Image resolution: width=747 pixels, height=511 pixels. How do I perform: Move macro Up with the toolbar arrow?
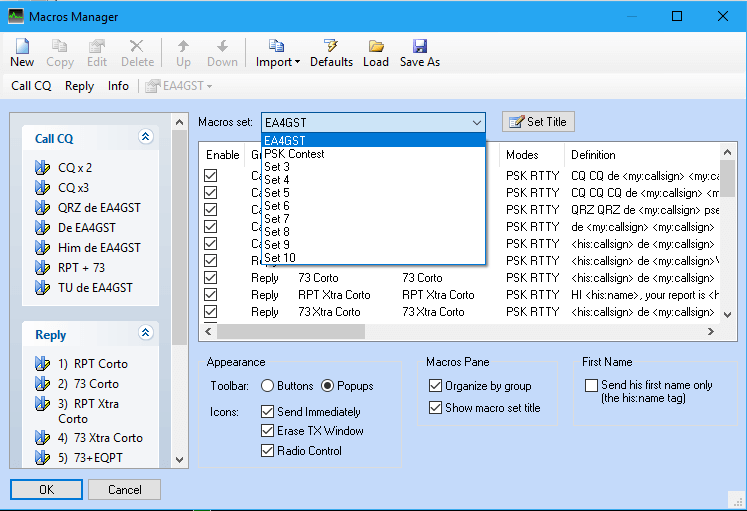(183, 53)
